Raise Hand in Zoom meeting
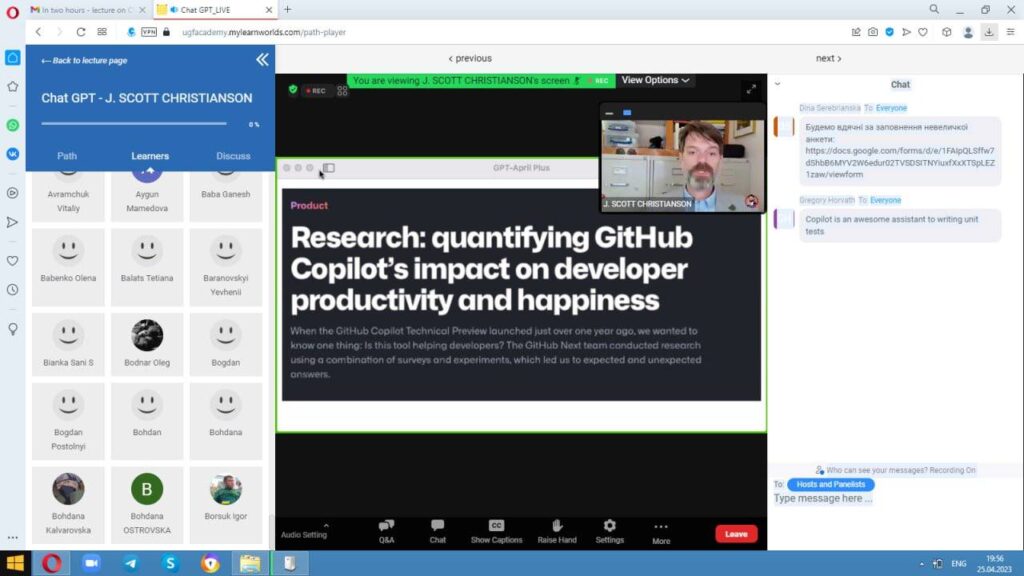 click(557, 531)
